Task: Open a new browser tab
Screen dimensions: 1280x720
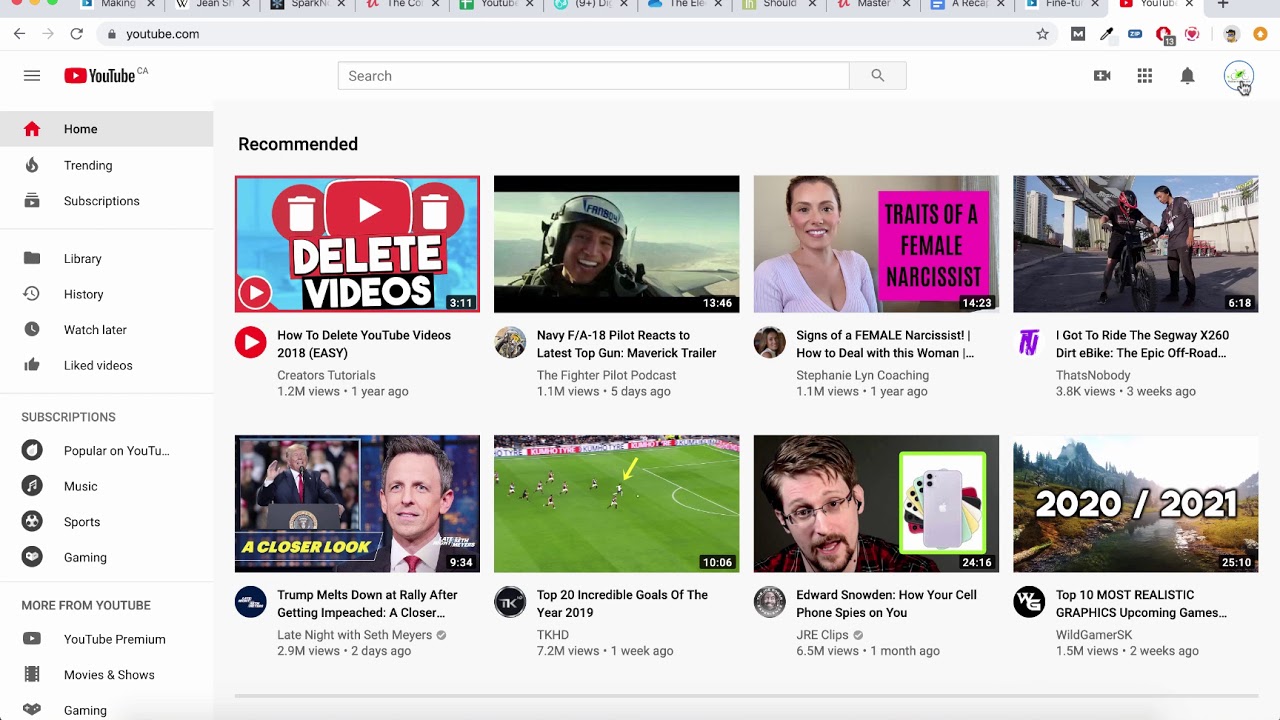Action: tap(1223, 5)
